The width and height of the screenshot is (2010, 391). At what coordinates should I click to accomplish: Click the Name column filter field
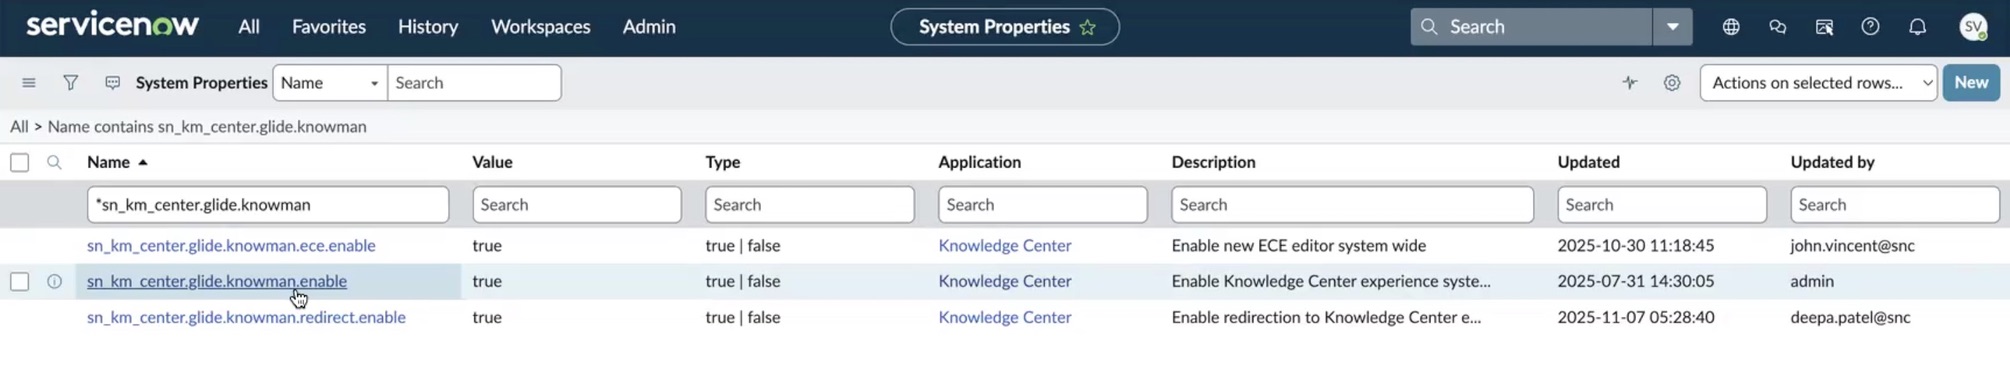[x=268, y=204]
